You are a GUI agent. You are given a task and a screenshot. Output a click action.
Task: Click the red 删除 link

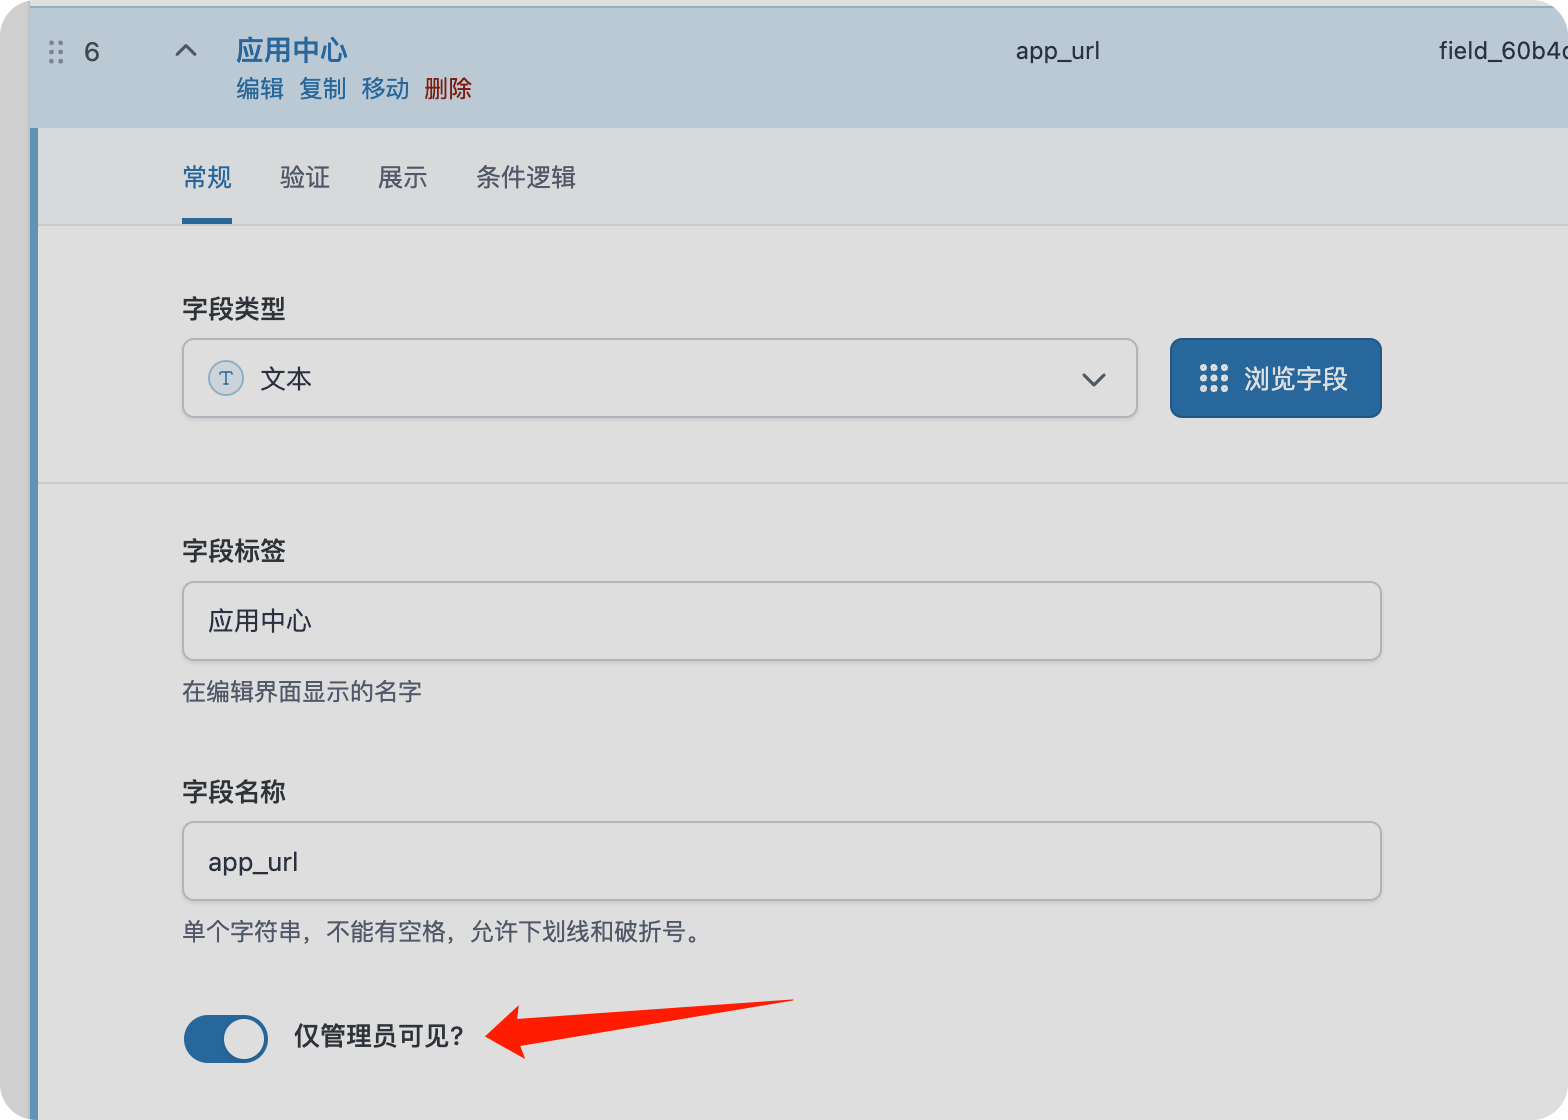tap(448, 89)
